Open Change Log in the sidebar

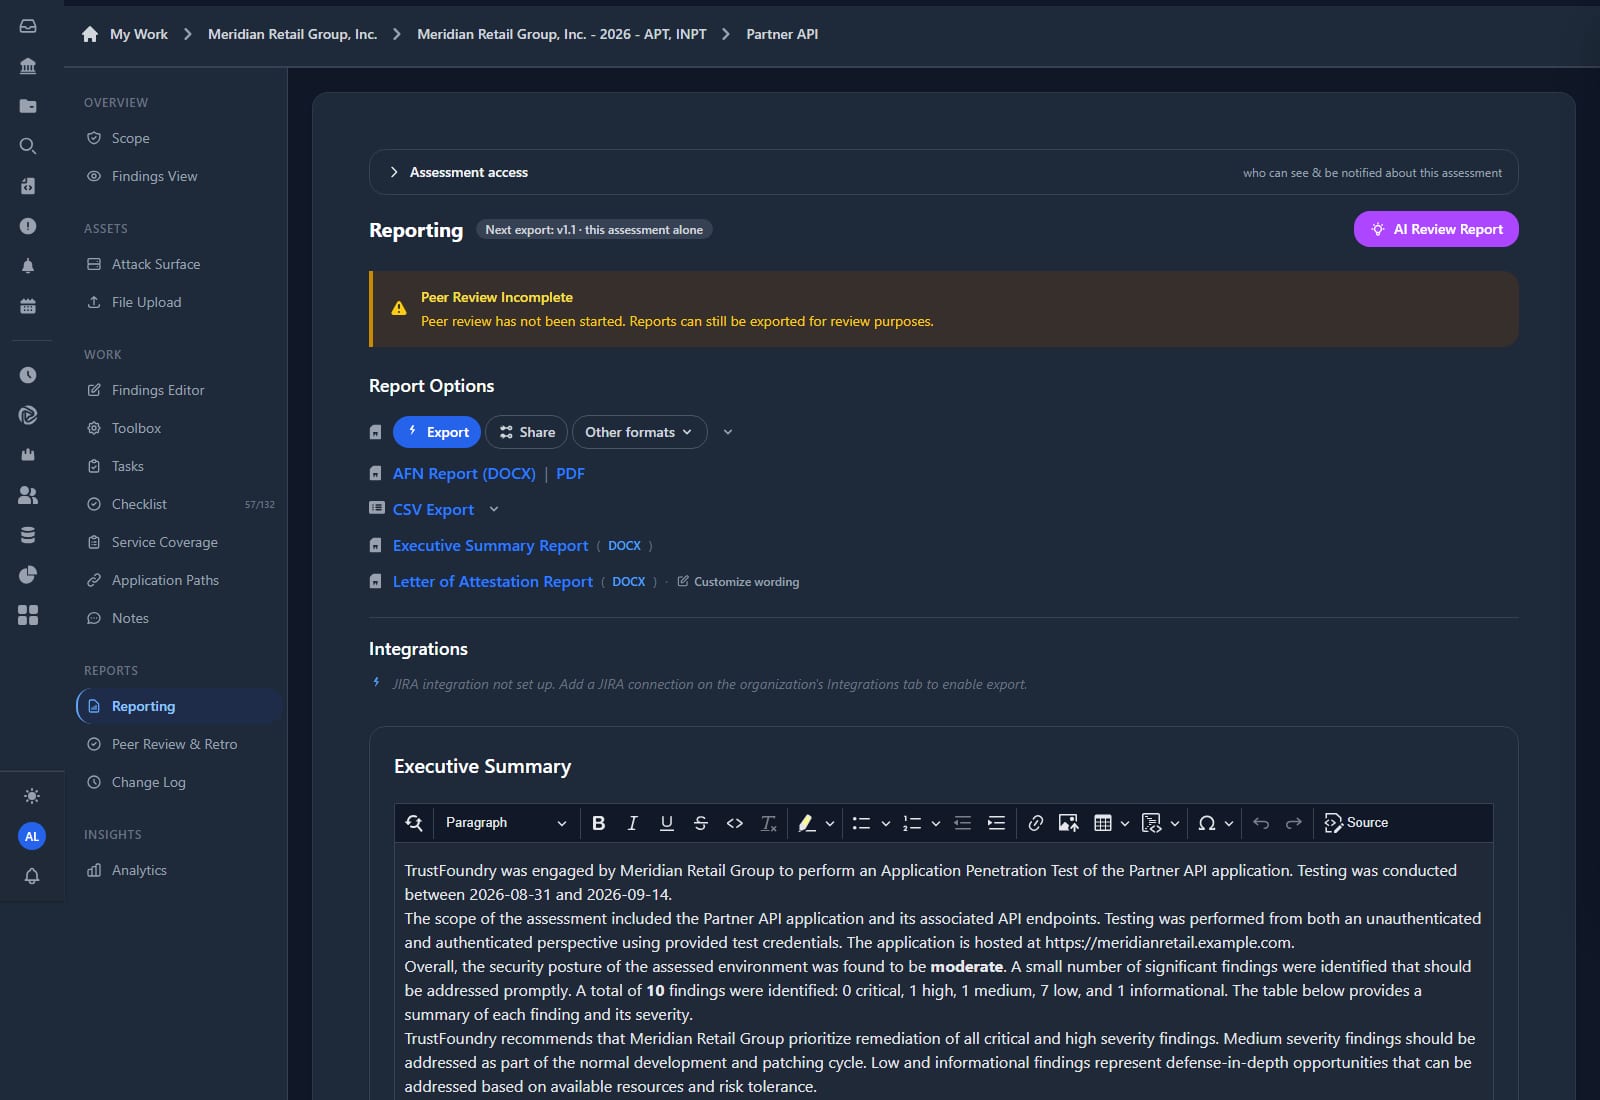tap(148, 782)
